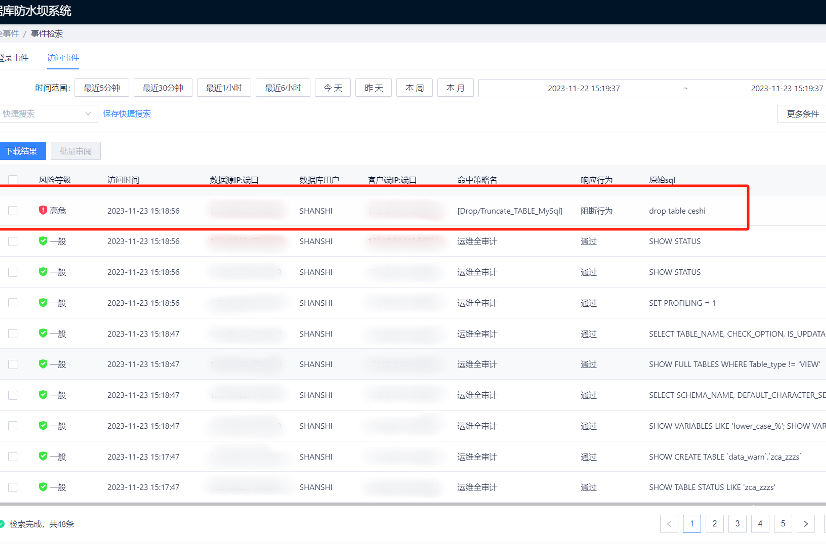This screenshot has height=553, width=826.
Task: Select current page 1 button
Action: 692,524
